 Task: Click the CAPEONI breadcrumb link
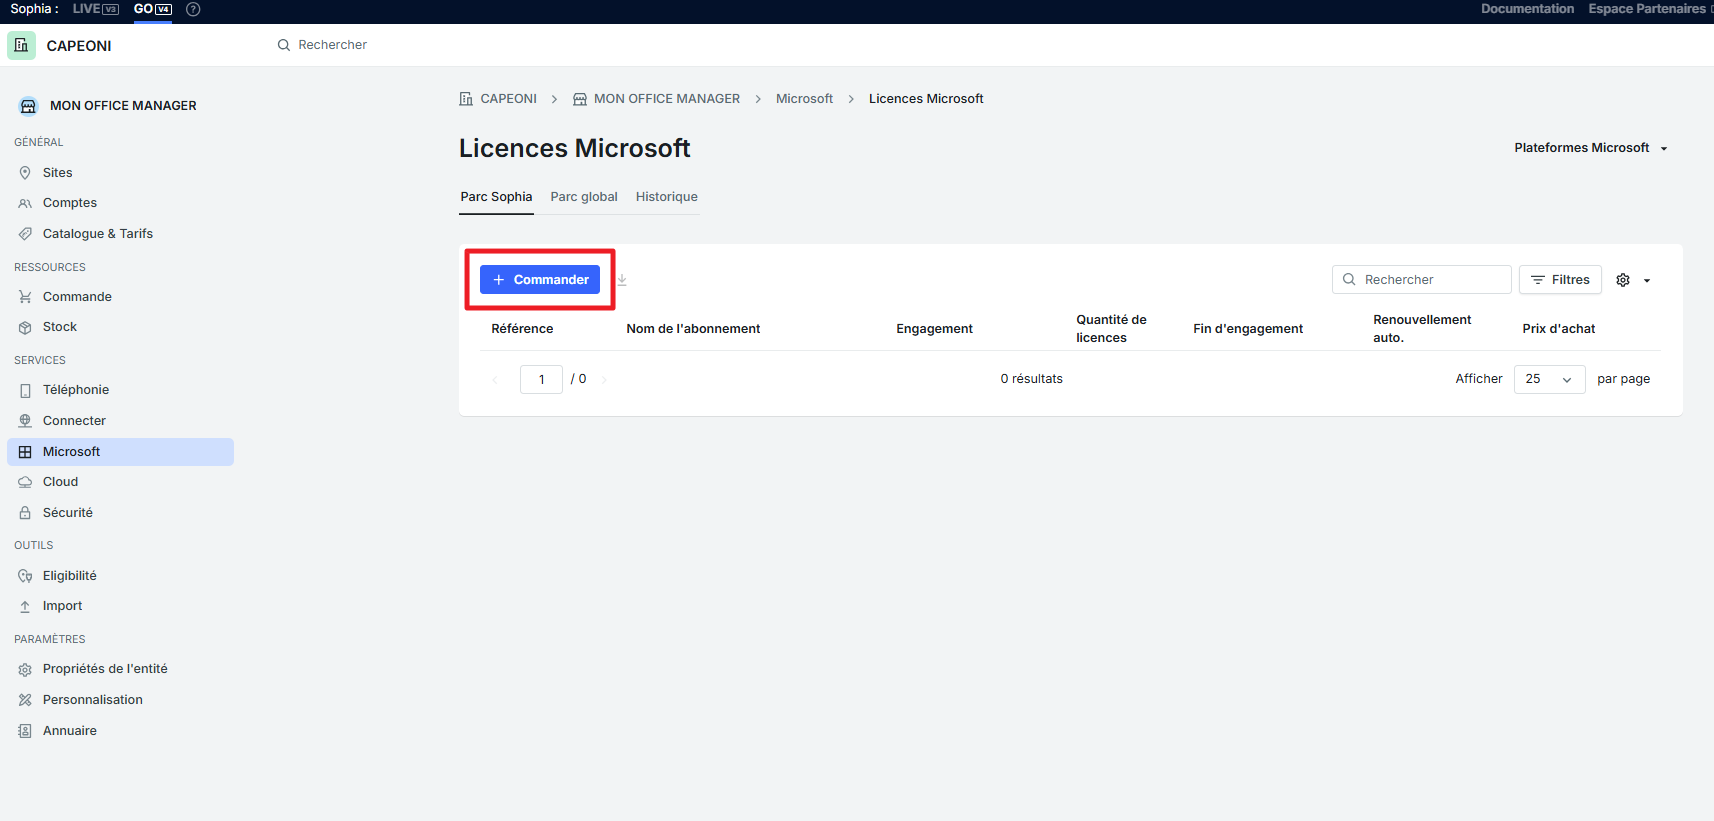point(508,99)
